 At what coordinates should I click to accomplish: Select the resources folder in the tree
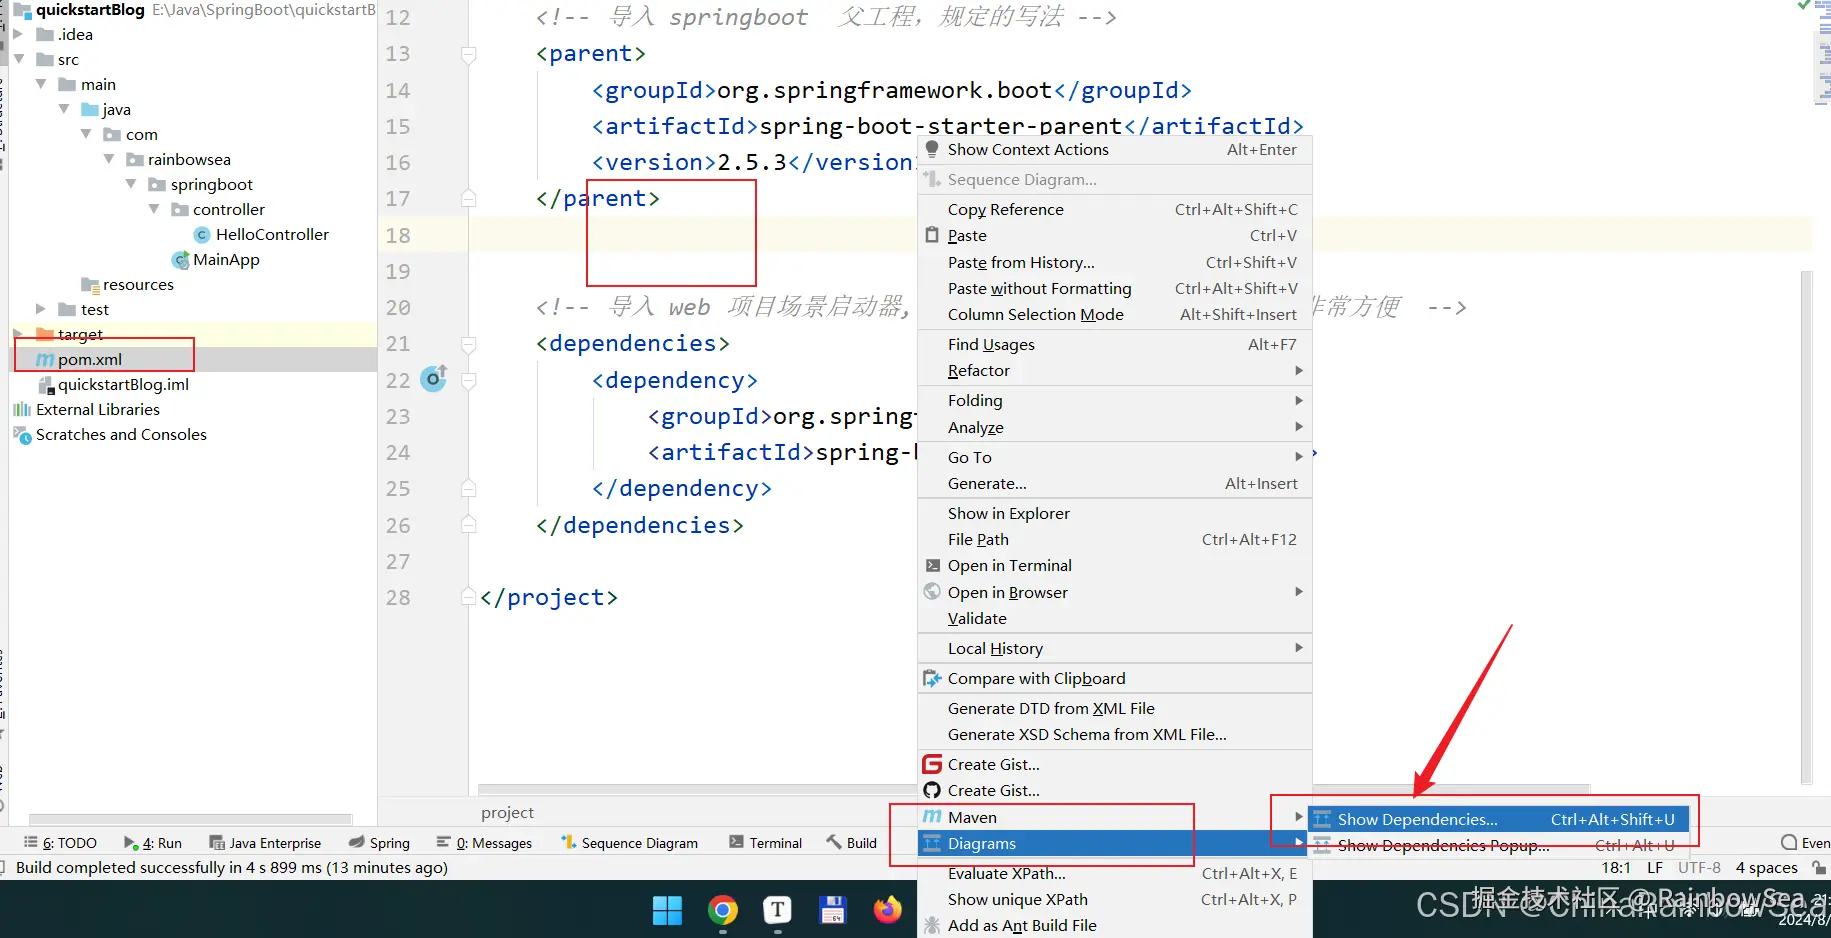[138, 284]
